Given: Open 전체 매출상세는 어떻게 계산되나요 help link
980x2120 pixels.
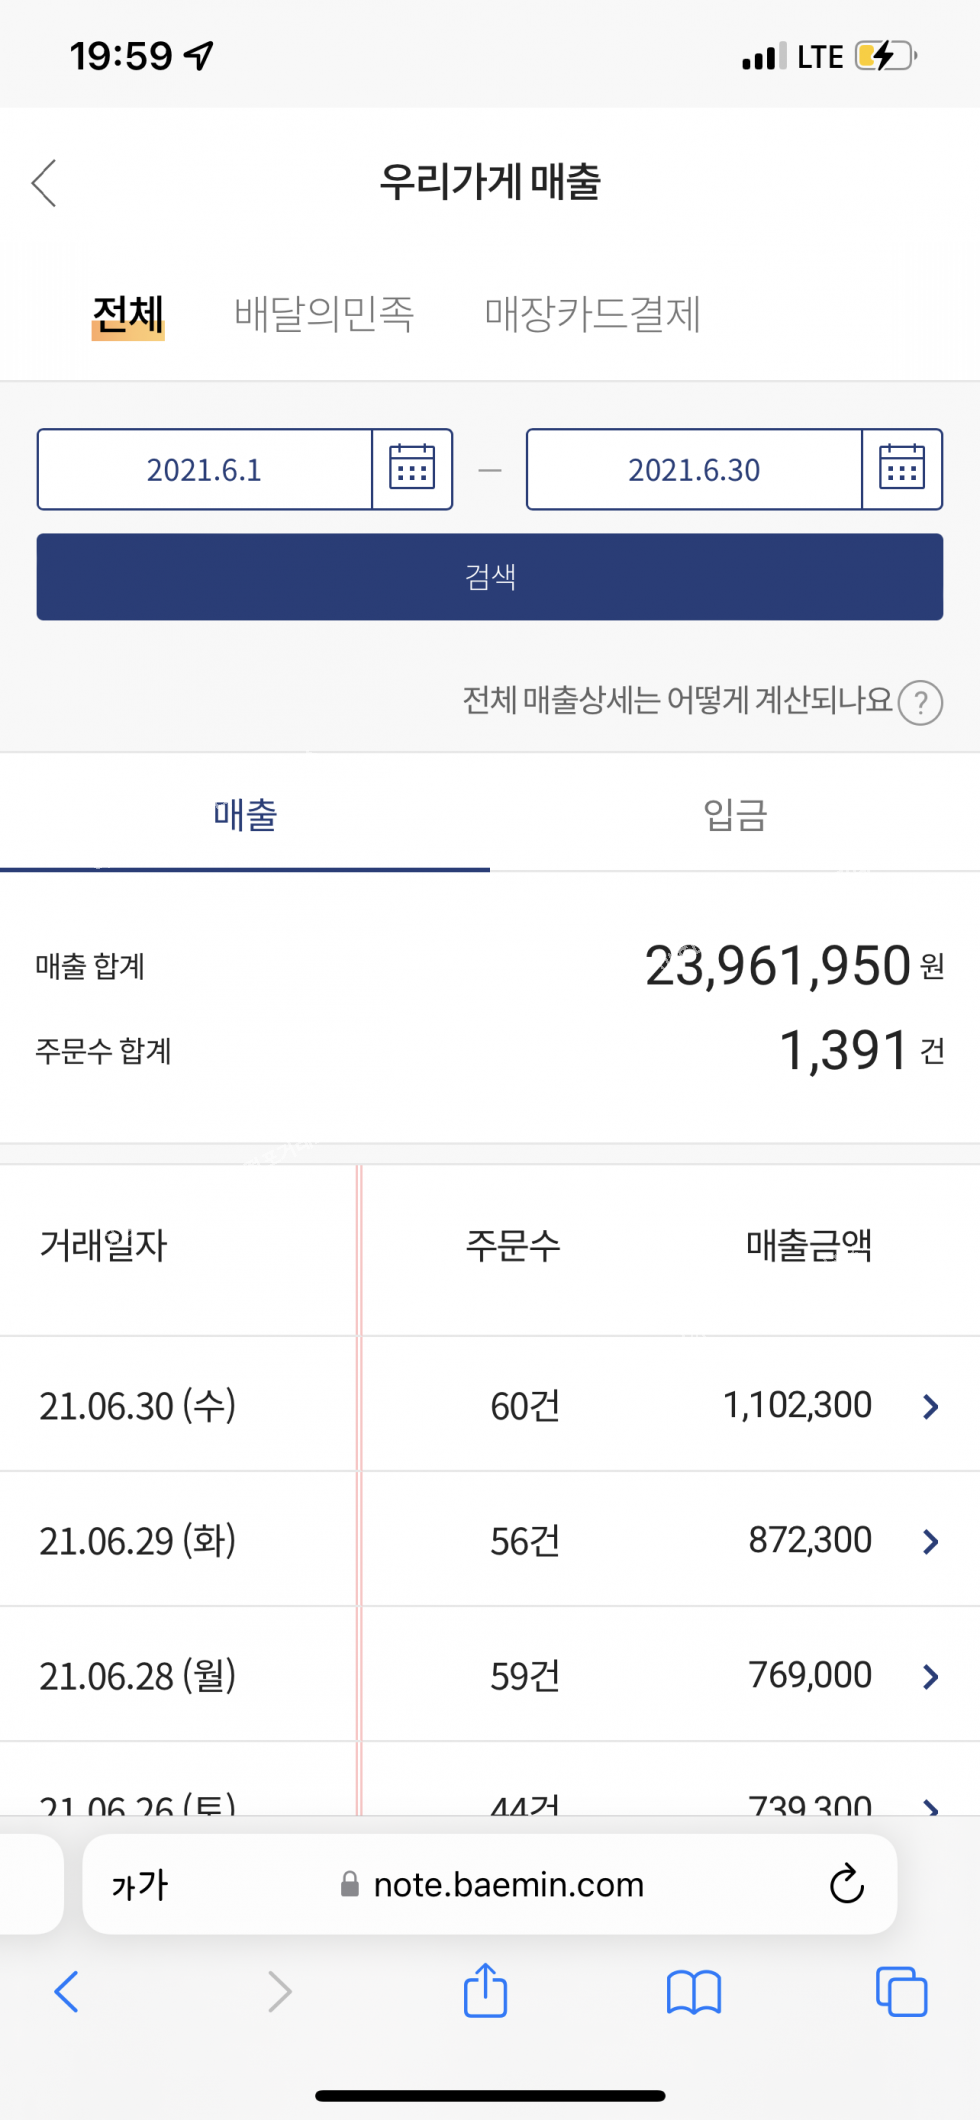Looking at the screenshot, I should 677,701.
